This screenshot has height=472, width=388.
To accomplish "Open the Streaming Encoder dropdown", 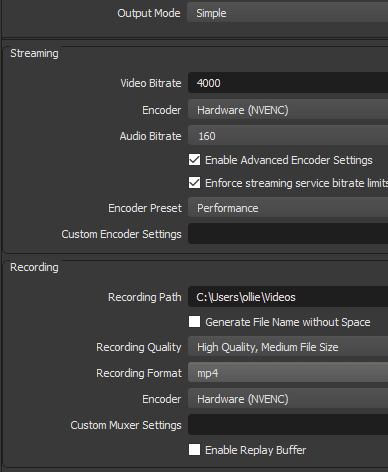I will click(288, 110).
